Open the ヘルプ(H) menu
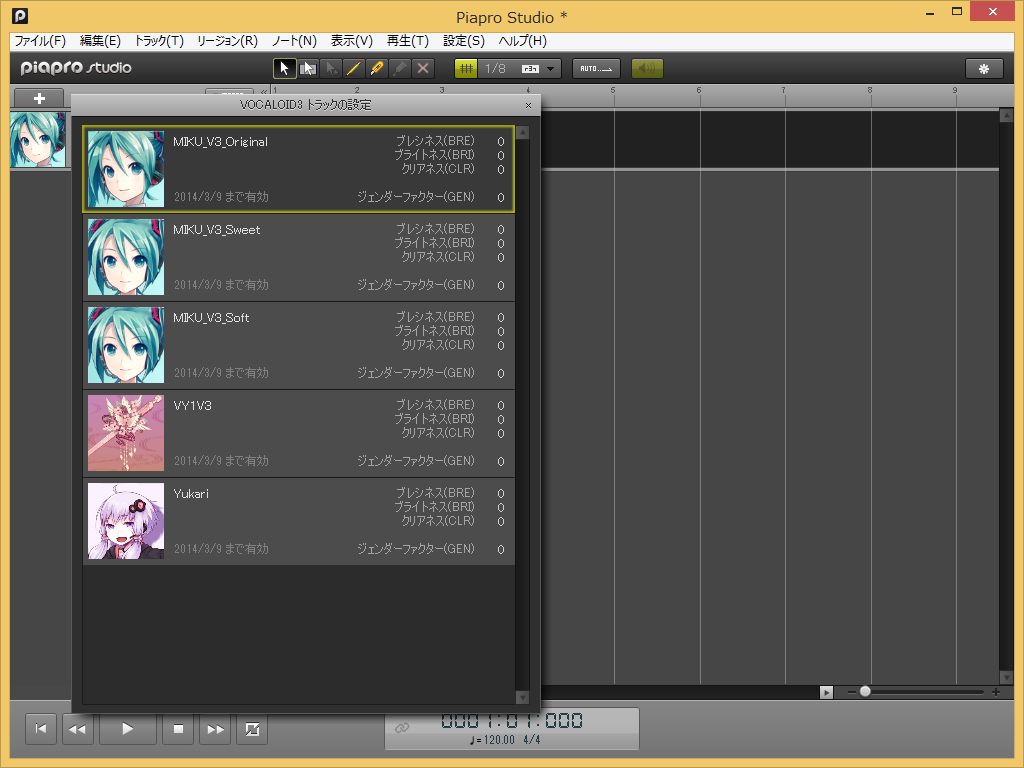The image size is (1024, 768). pos(522,41)
